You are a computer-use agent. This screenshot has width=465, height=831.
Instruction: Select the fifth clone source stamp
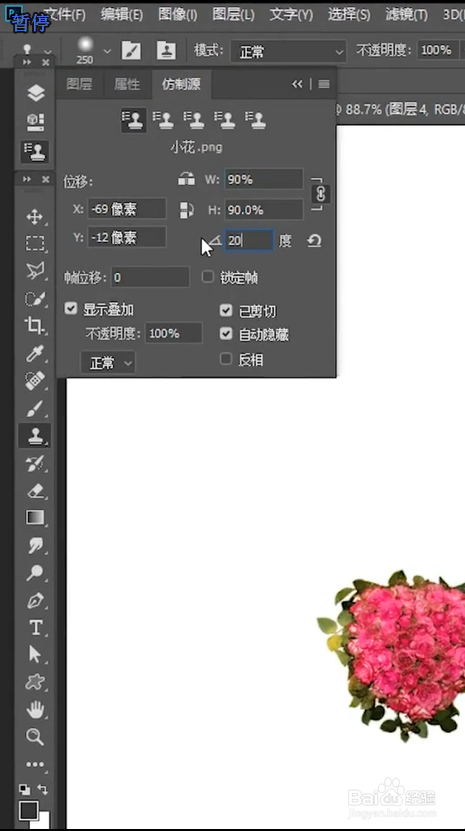(257, 119)
